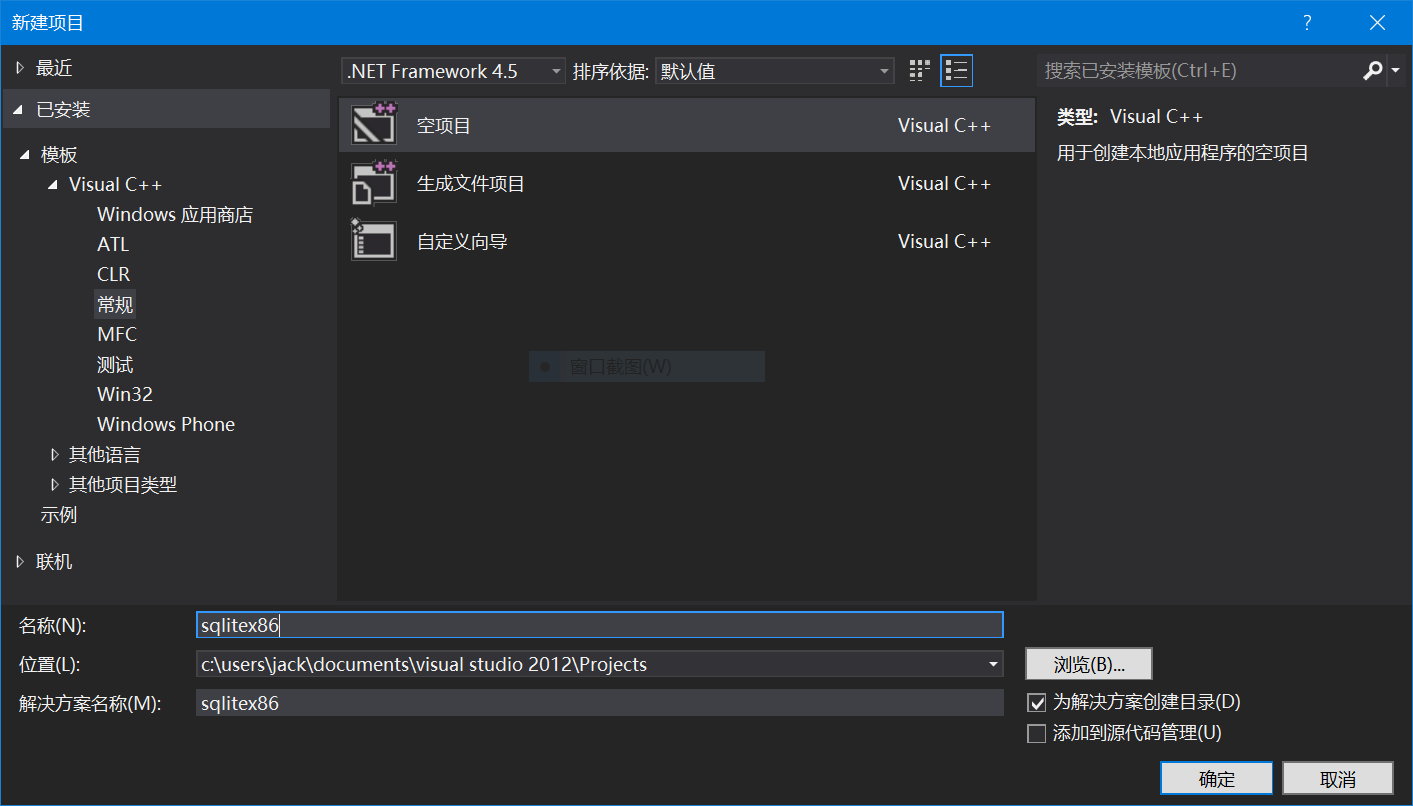The width and height of the screenshot is (1413, 806).
Task: Open the .NET Framework 4.5 dropdown
Action: click(x=454, y=71)
